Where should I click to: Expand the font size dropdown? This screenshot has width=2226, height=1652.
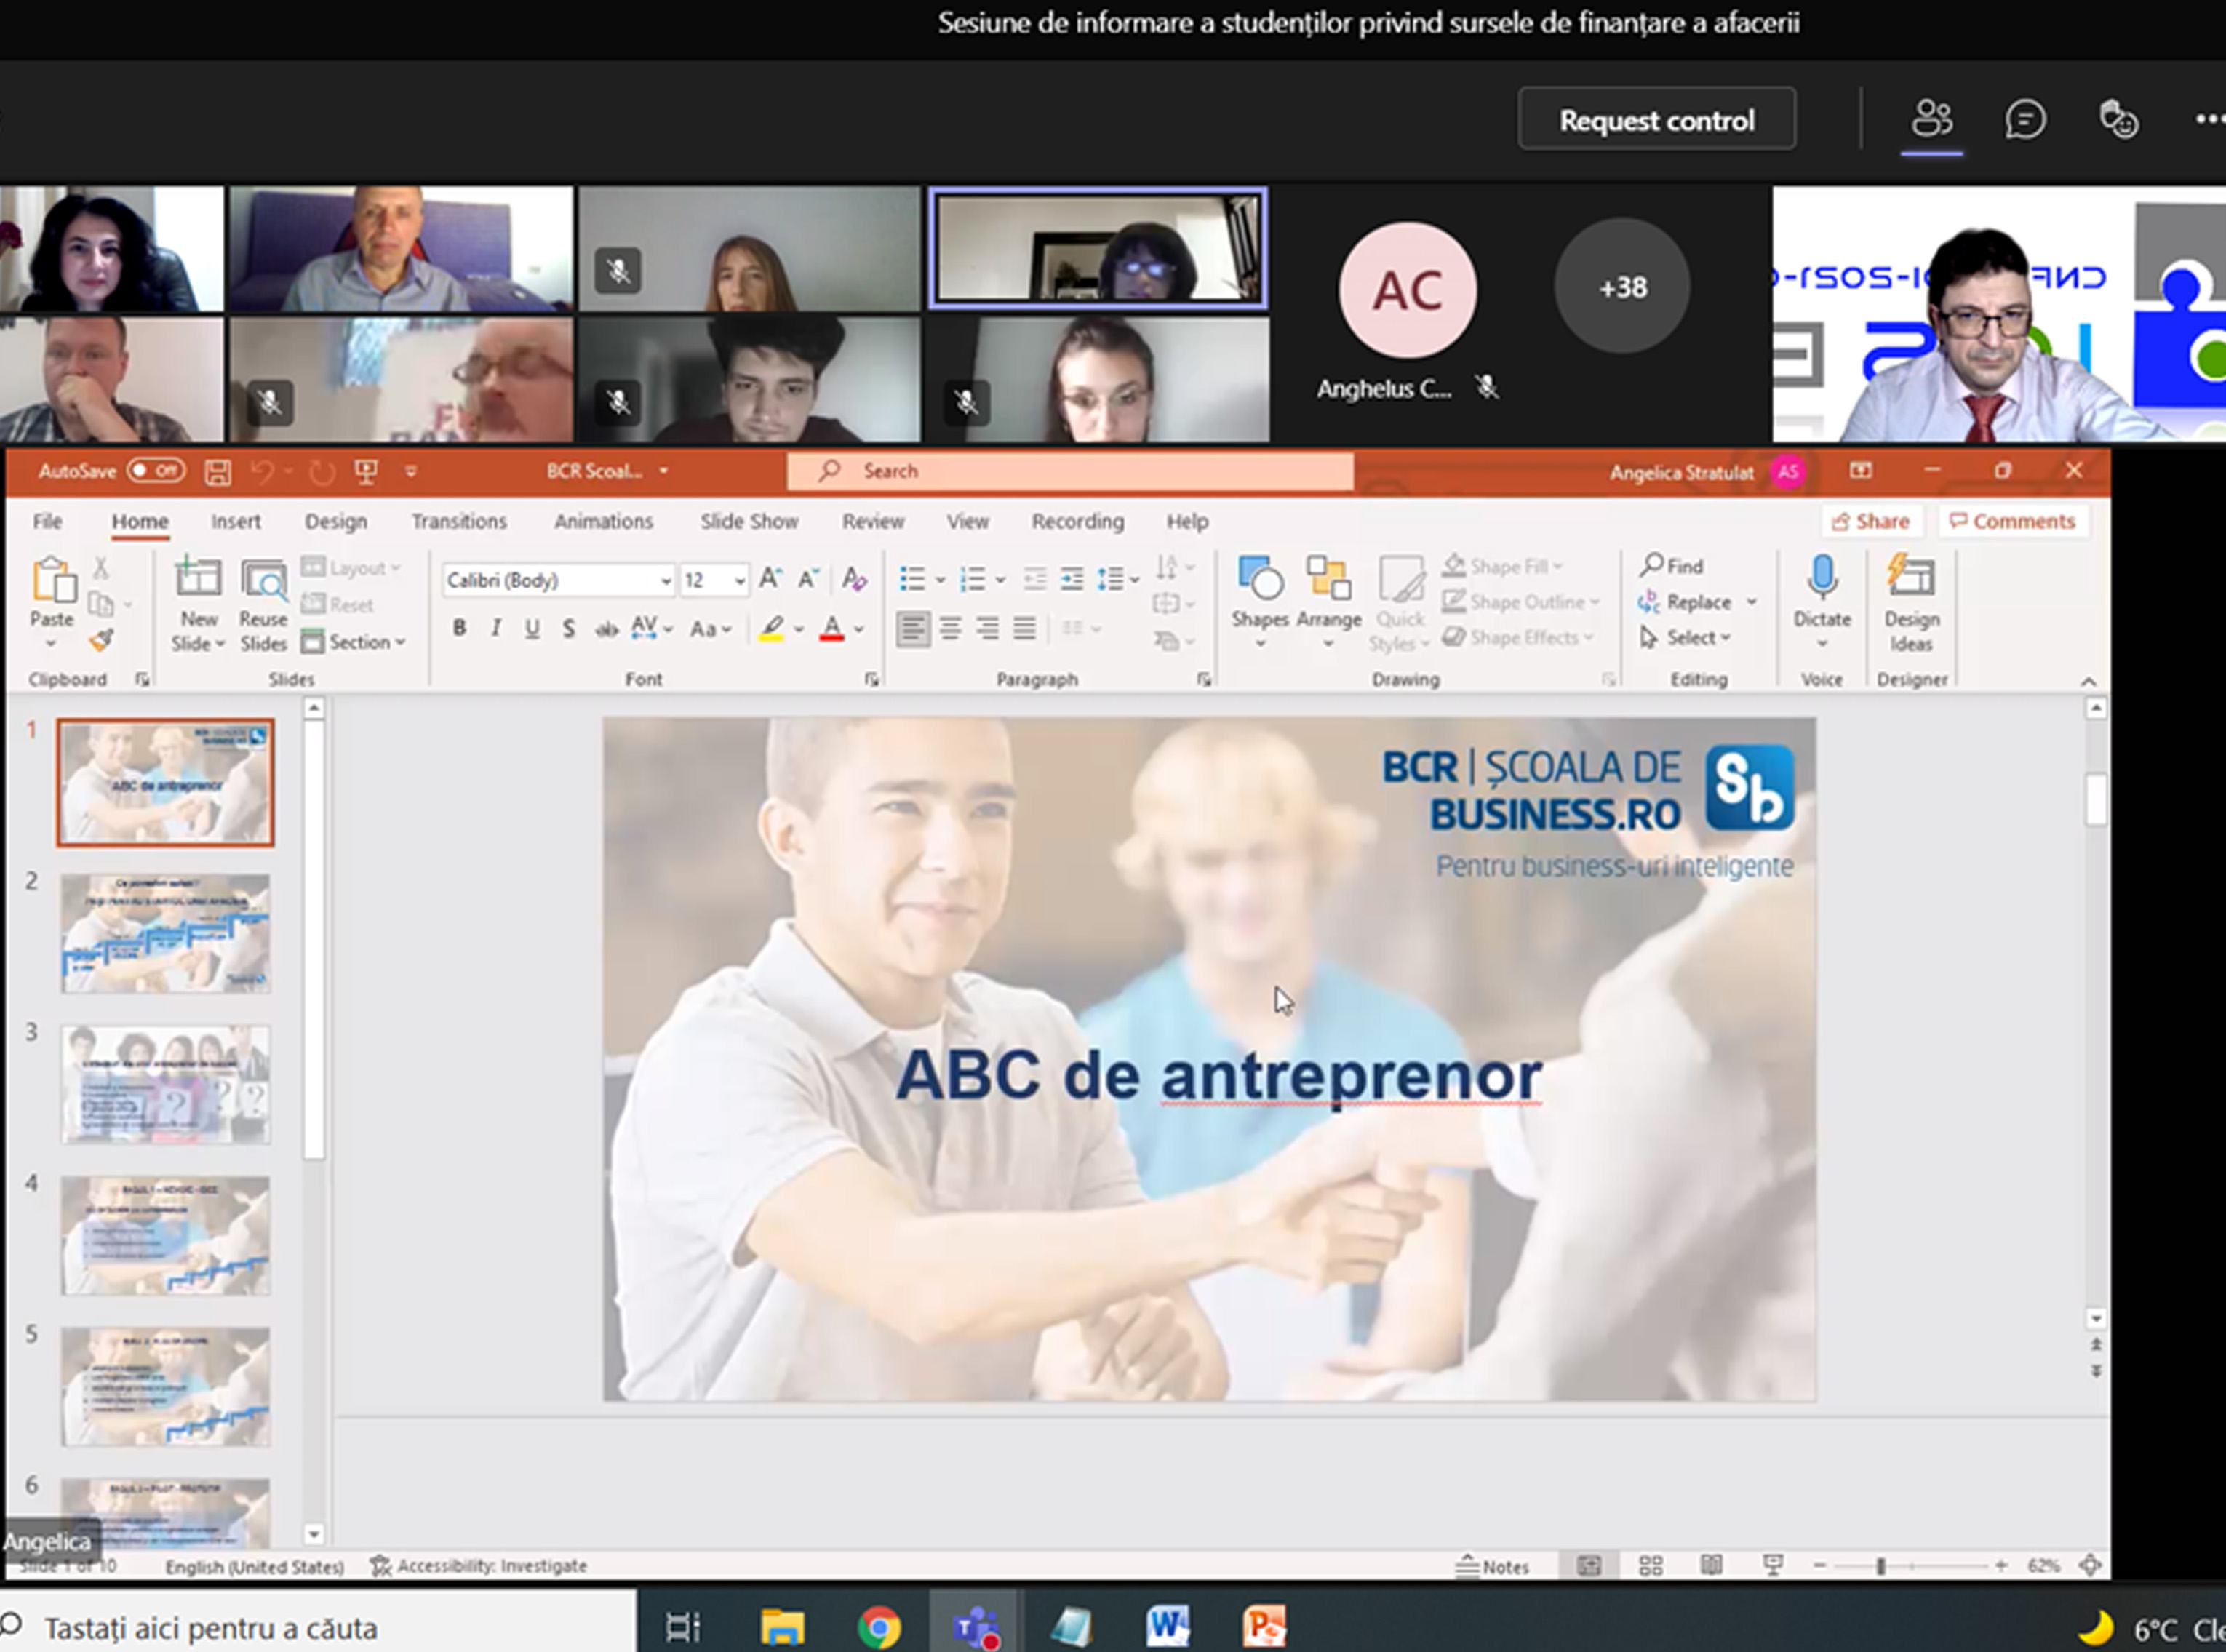click(739, 580)
